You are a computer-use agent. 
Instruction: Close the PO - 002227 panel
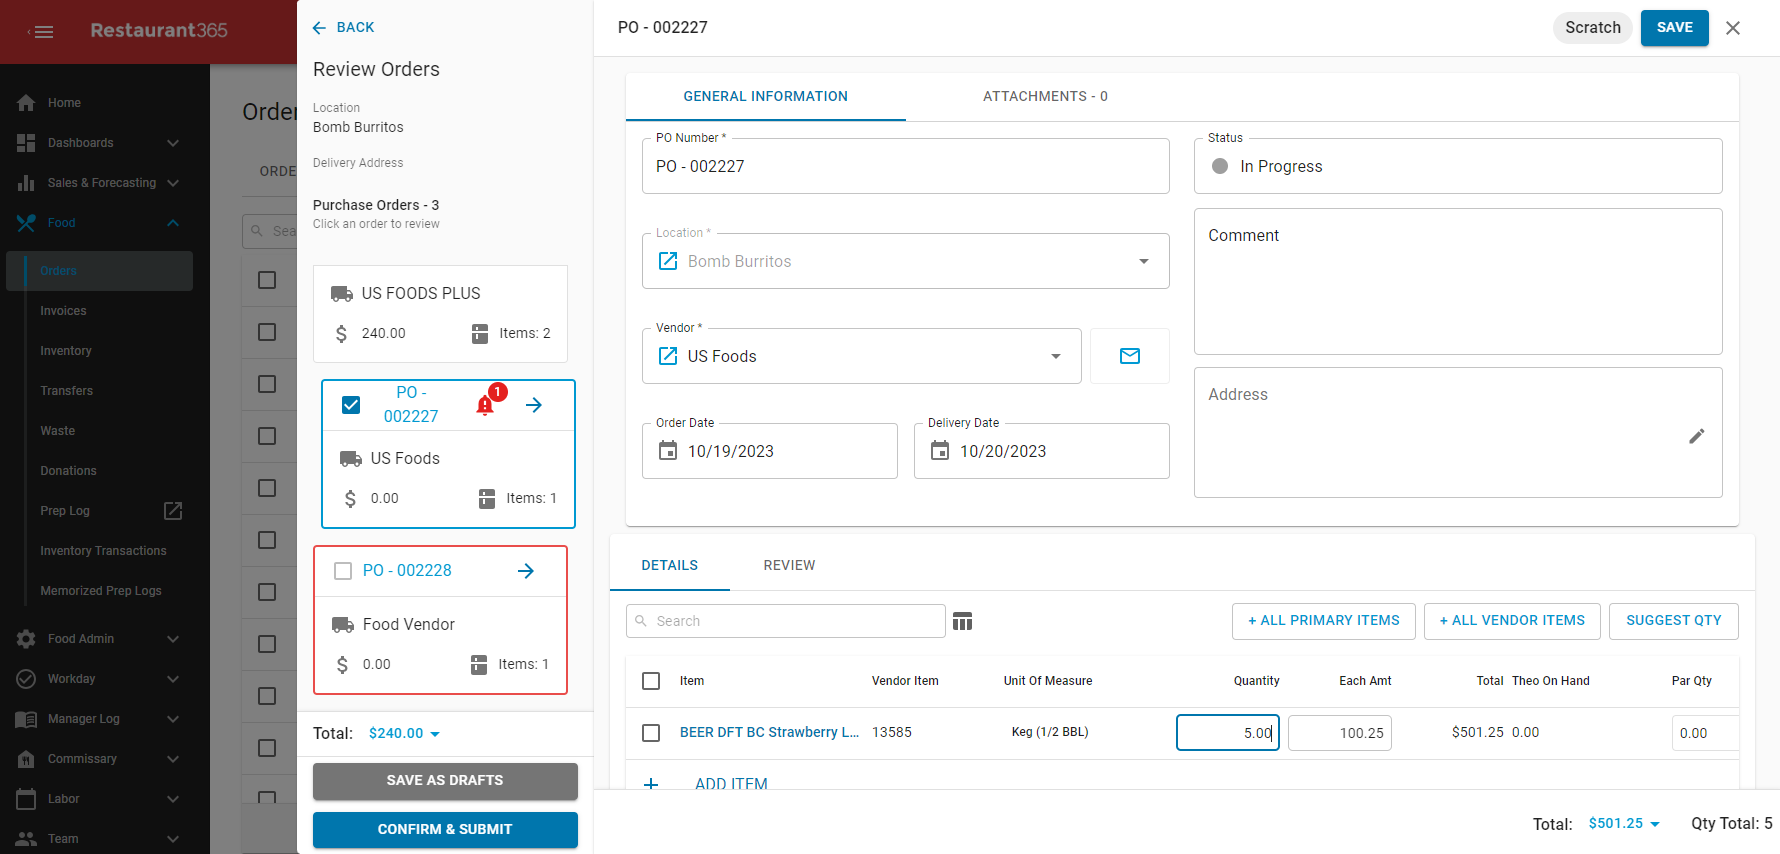(x=1733, y=28)
